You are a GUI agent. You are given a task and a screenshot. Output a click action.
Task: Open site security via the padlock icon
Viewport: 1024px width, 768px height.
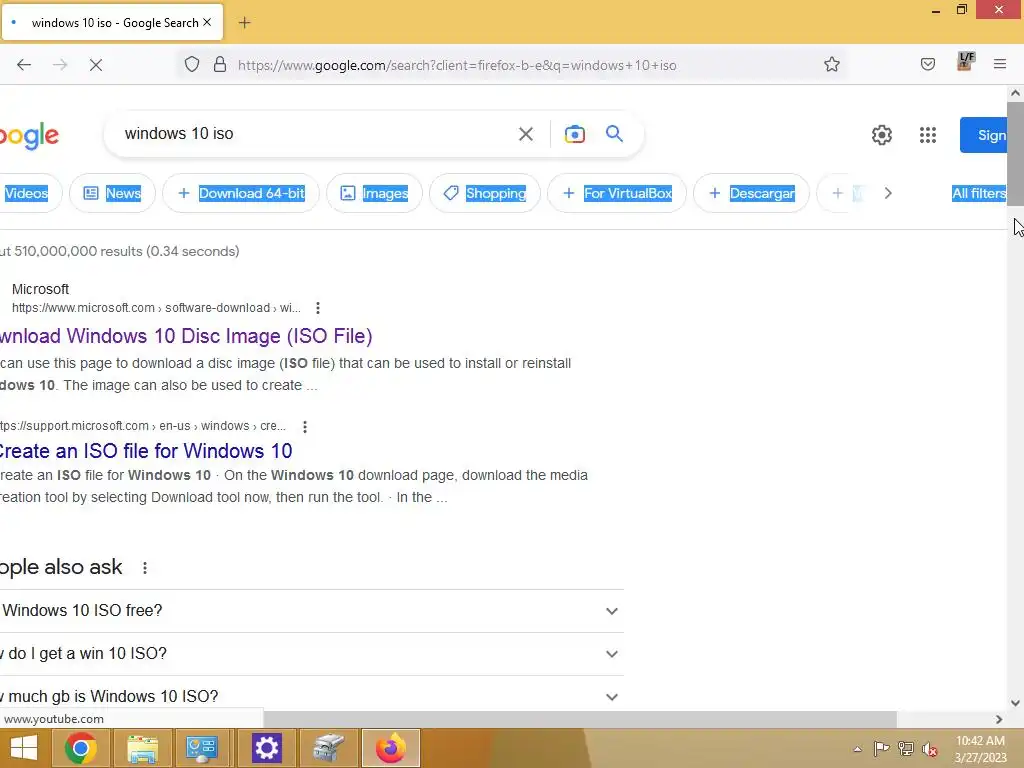220,64
